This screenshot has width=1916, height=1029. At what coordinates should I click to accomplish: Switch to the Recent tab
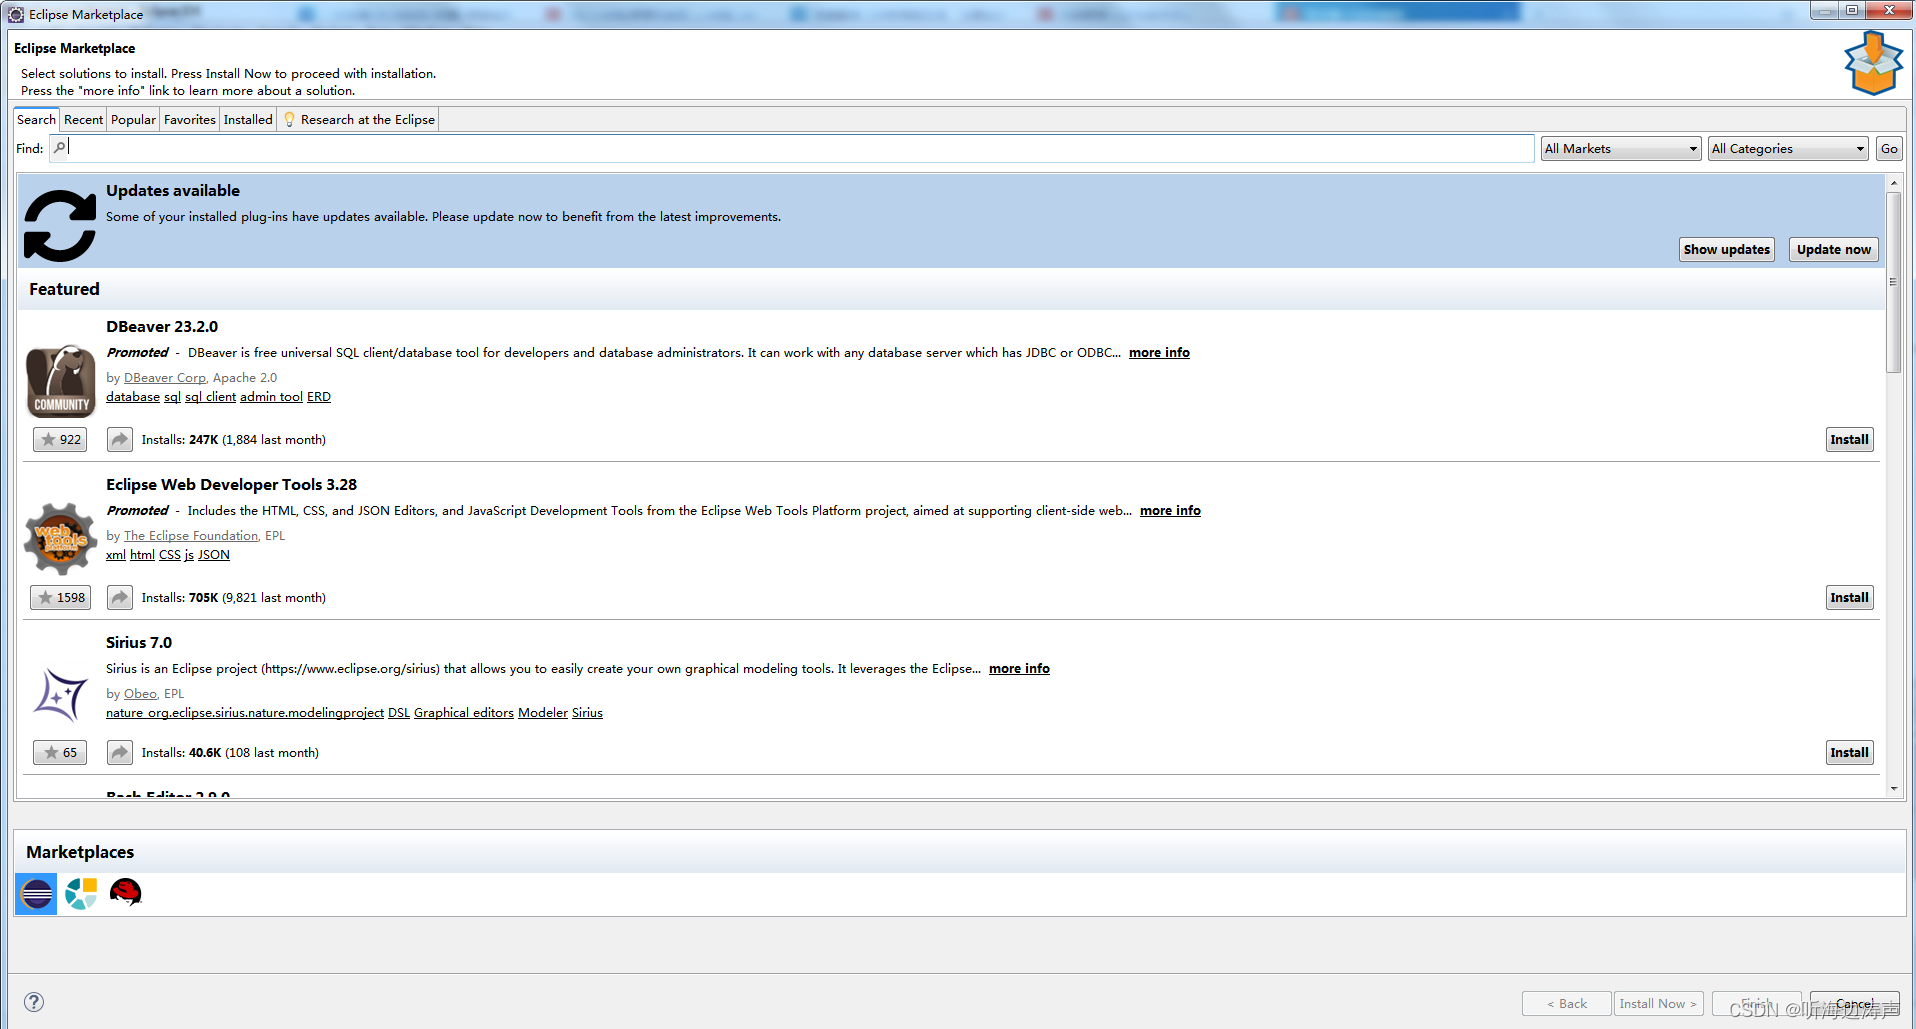coord(83,119)
